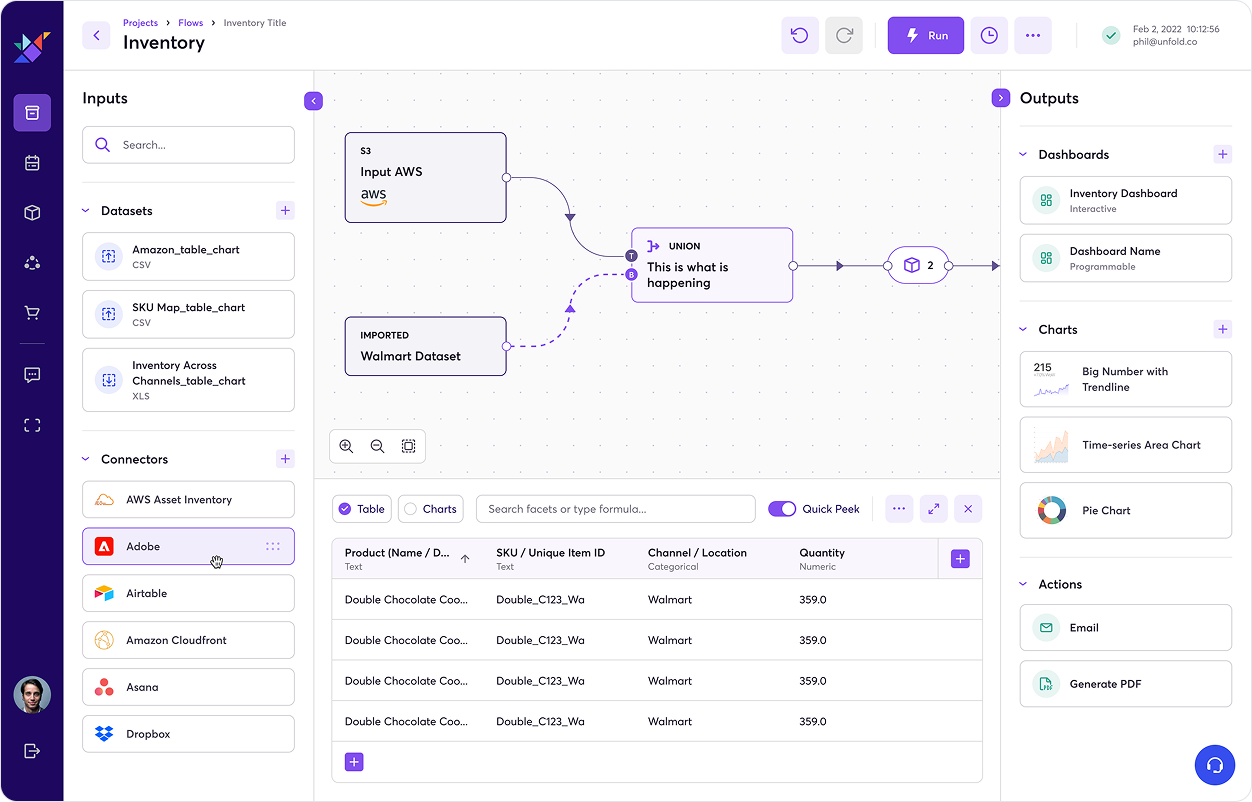The width and height of the screenshot is (1252, 802).
Task: Click the fit-to-screen icon on canvas toolbar
Action: (x=408, y=446)
